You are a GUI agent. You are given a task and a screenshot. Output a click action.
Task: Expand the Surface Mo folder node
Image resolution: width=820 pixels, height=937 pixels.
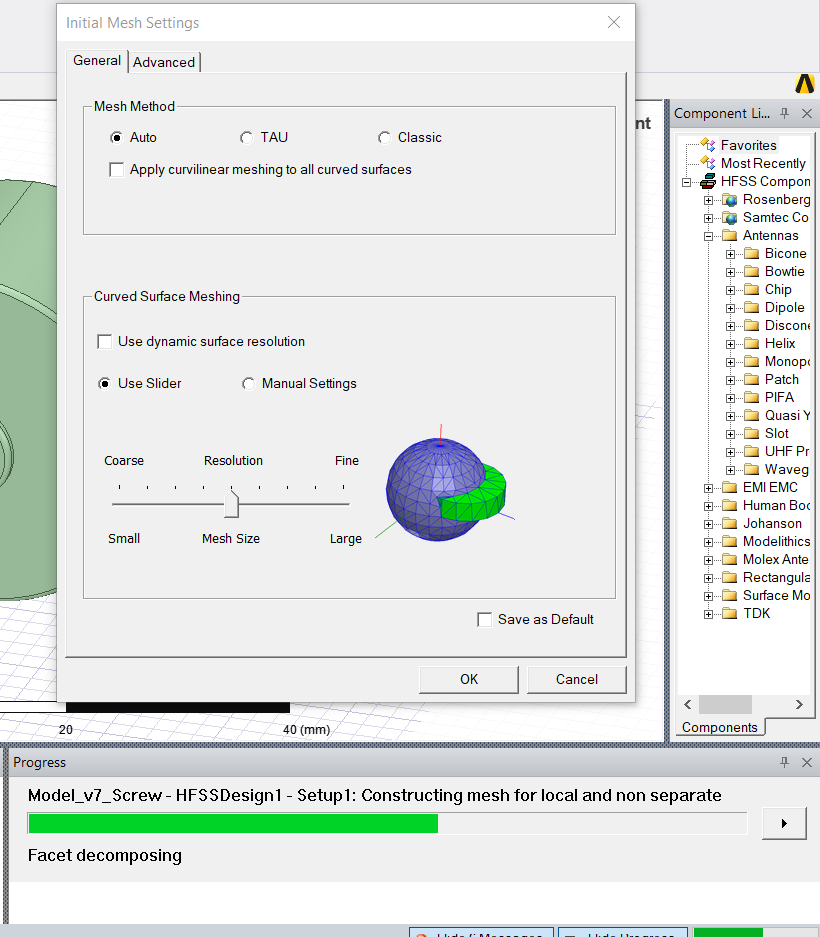pyautogui.click(x=708, y=596)
